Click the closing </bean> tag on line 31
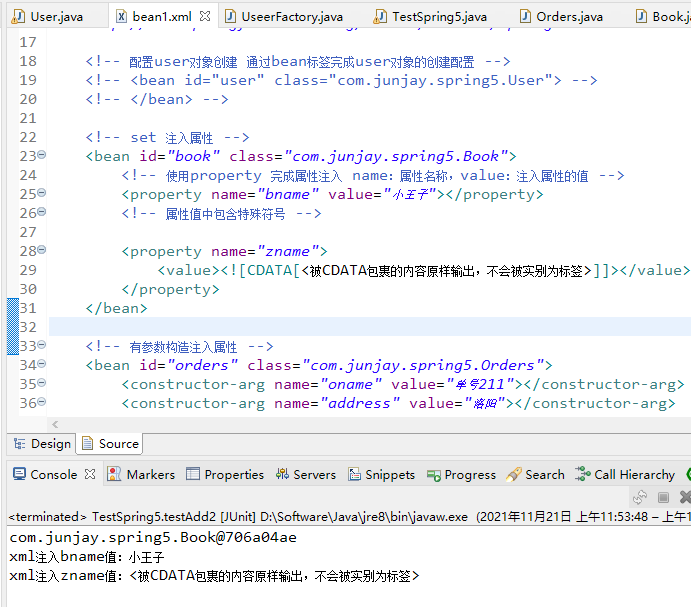Viewport: 691px width, 607px height. (116, 308)
